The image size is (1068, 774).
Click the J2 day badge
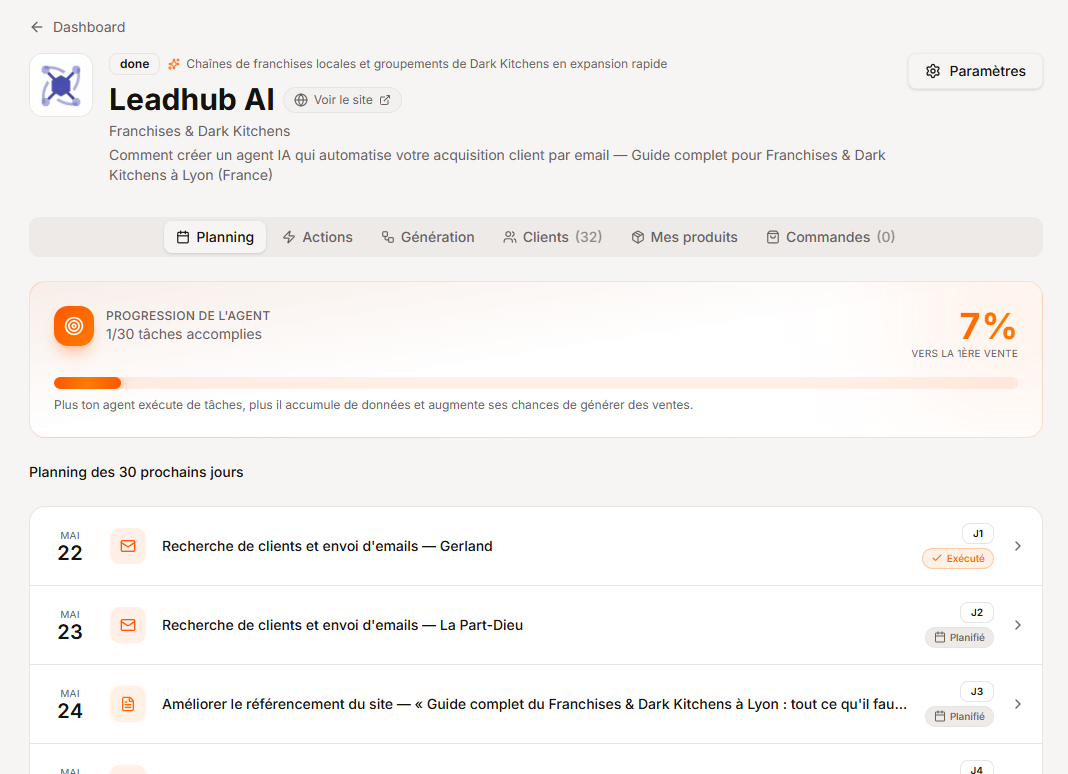point(977,613)
